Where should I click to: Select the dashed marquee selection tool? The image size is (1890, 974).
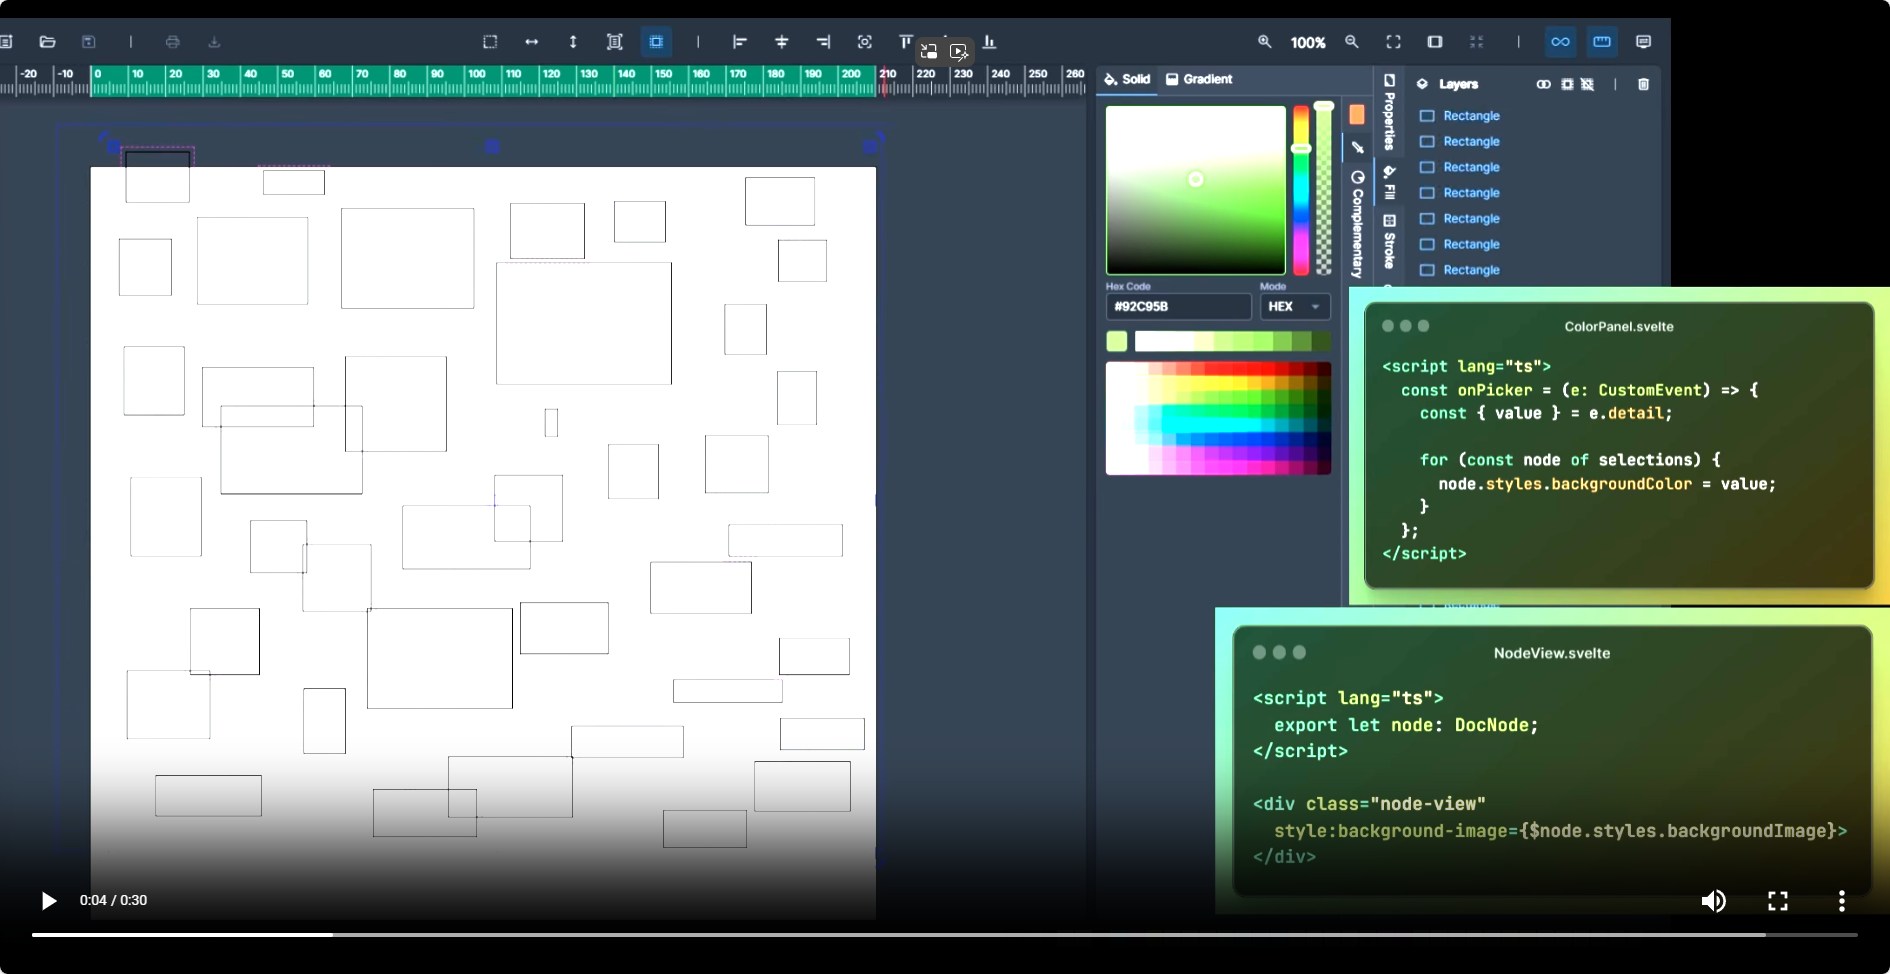pyautogui.click(x=490, y=42)
